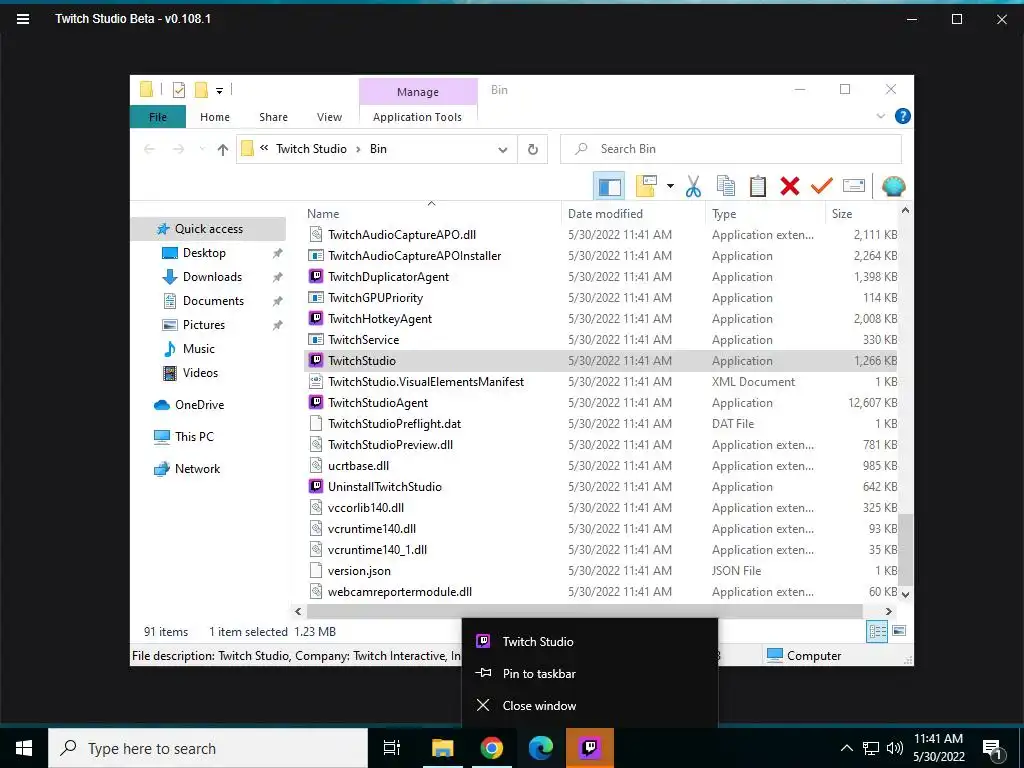Click the Explorer help question mark icon
The width and height of the screenshot is (1024, 768).
click(x=903, y=116)
